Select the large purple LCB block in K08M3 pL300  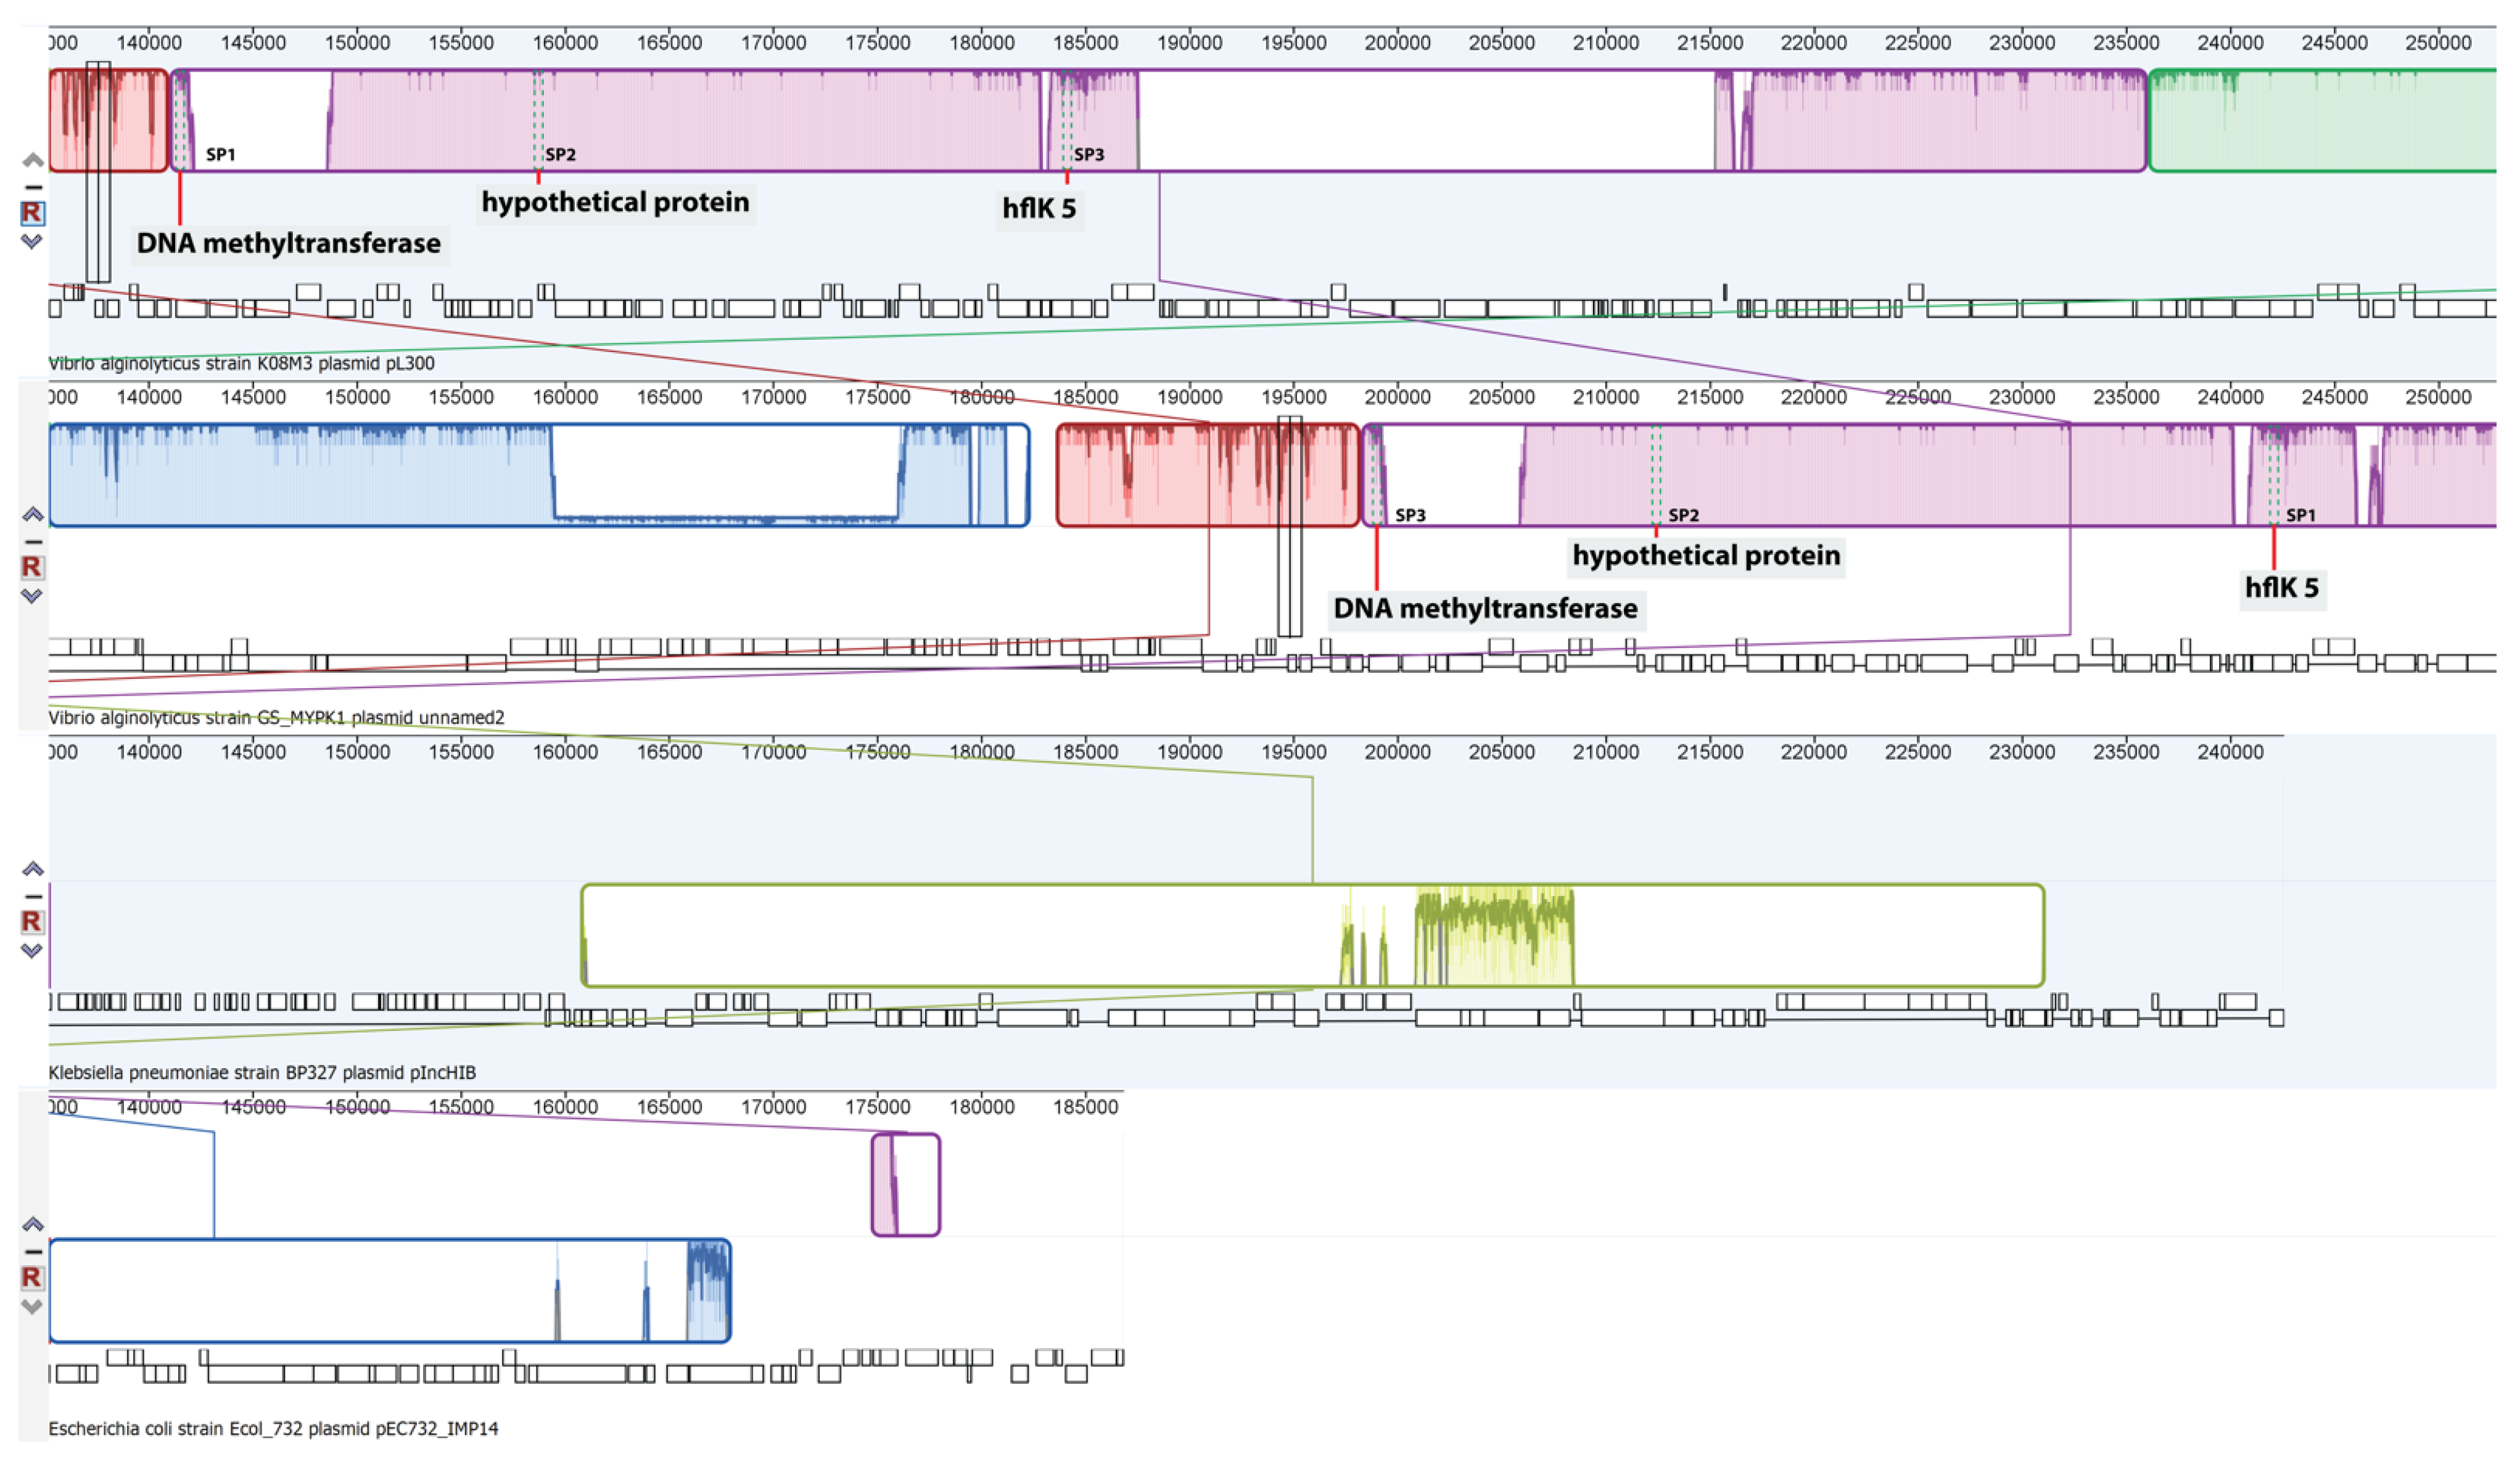(1158, 120)
